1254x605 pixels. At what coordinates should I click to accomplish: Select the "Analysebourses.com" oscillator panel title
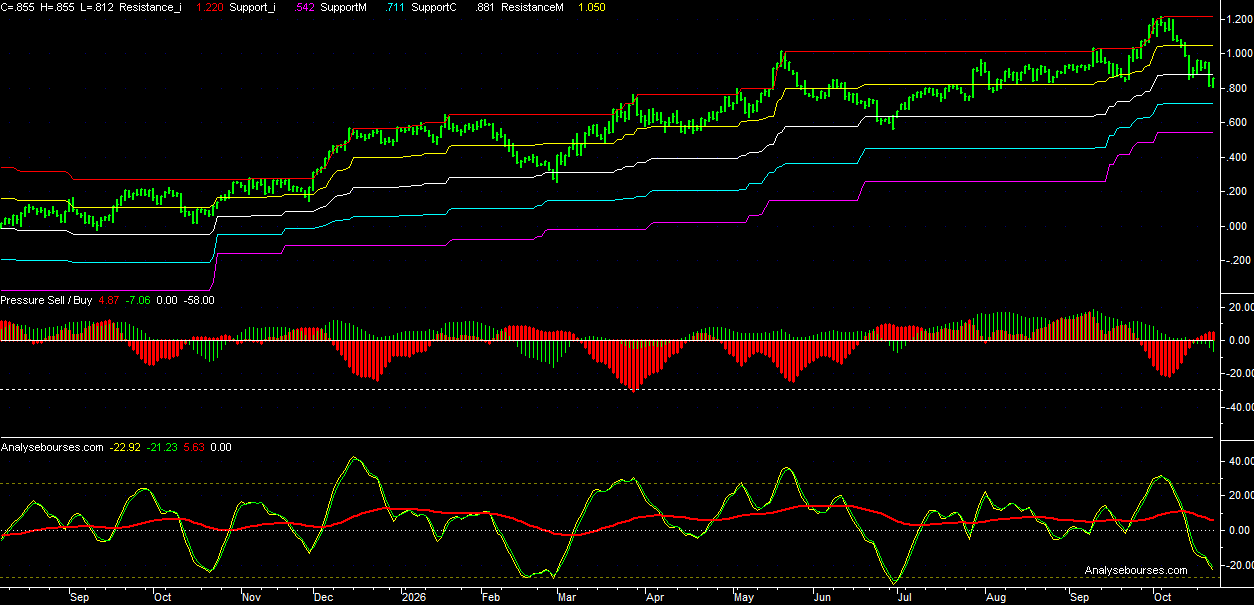pos(52,447)
